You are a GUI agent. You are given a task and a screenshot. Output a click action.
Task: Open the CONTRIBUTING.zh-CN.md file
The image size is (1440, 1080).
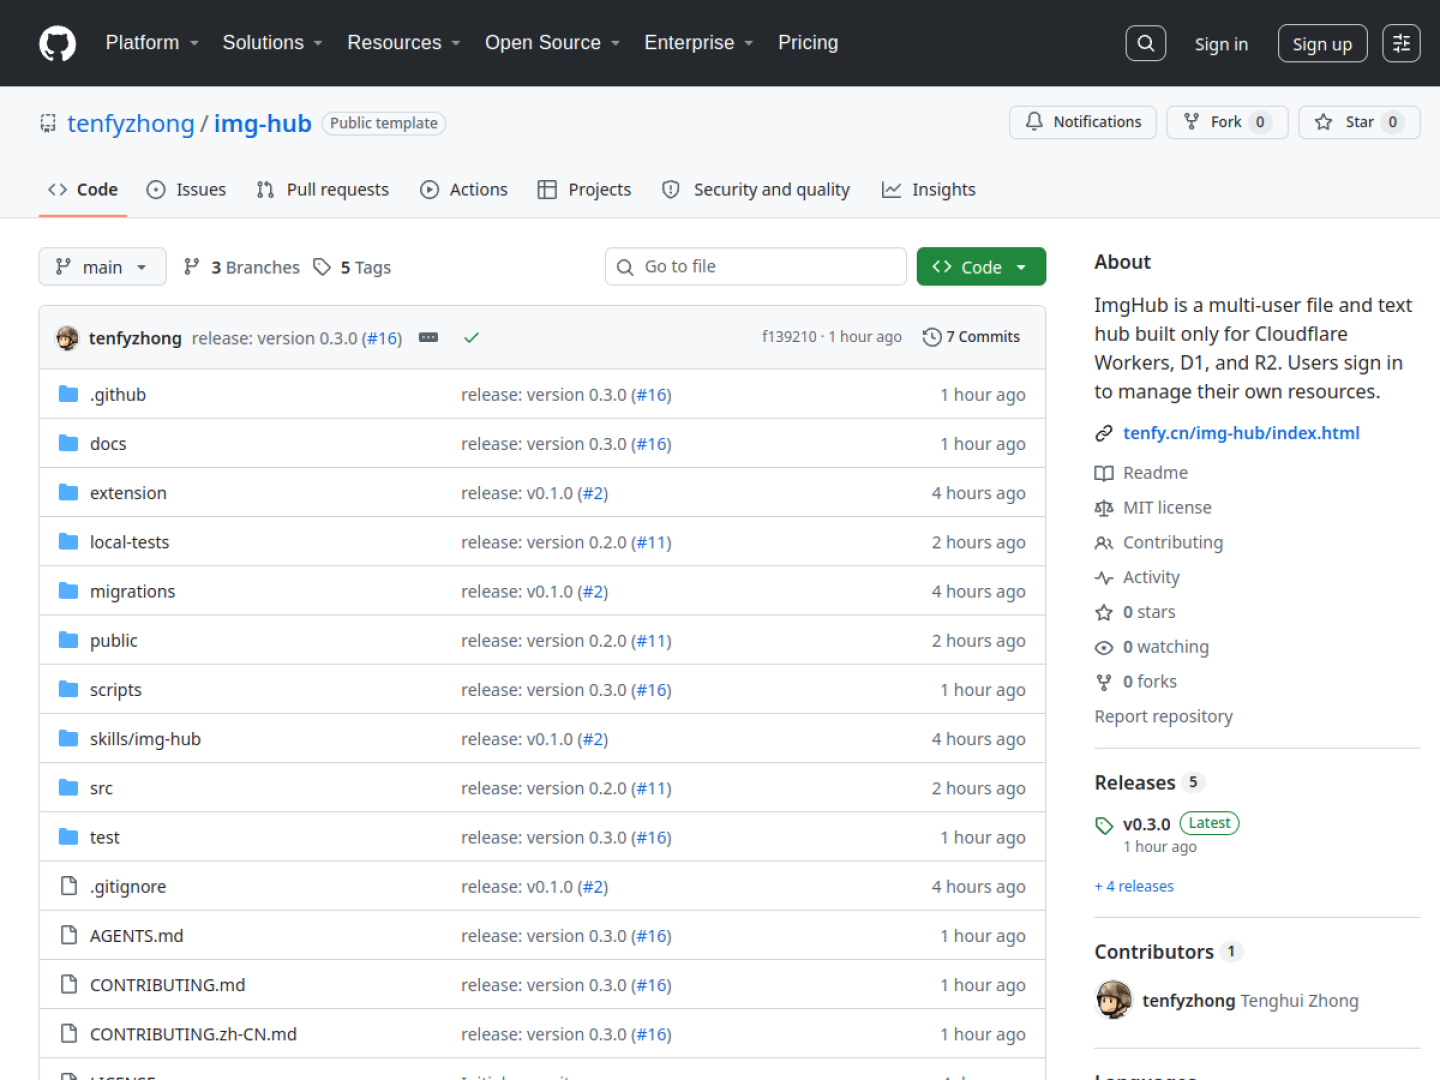point(193,1034)
